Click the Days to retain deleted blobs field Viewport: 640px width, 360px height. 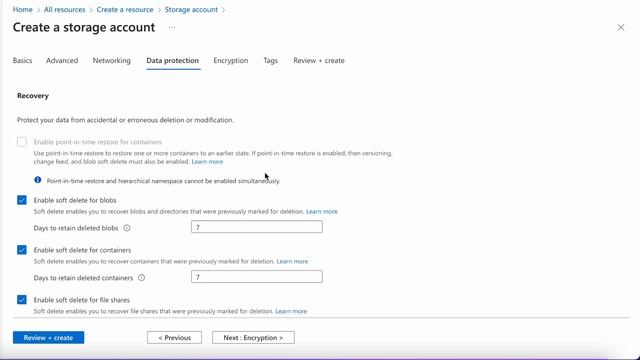[x=257, y=227]
